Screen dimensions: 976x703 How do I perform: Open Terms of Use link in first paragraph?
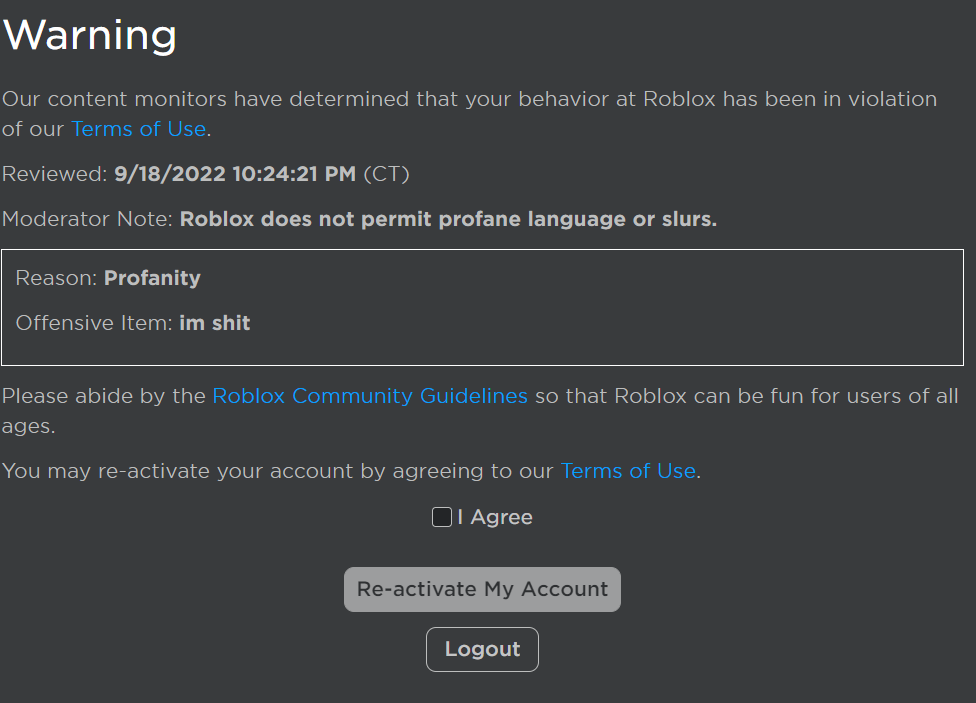(139, 129)
